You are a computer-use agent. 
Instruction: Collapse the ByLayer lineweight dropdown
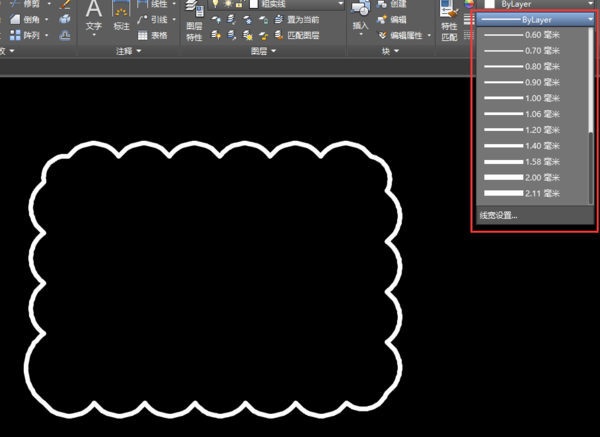590,19
